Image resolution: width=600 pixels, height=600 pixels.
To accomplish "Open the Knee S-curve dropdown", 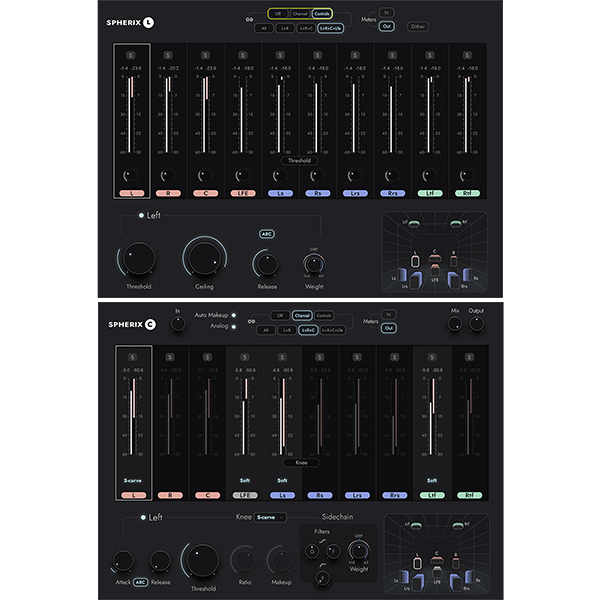I will pos(270,518).
